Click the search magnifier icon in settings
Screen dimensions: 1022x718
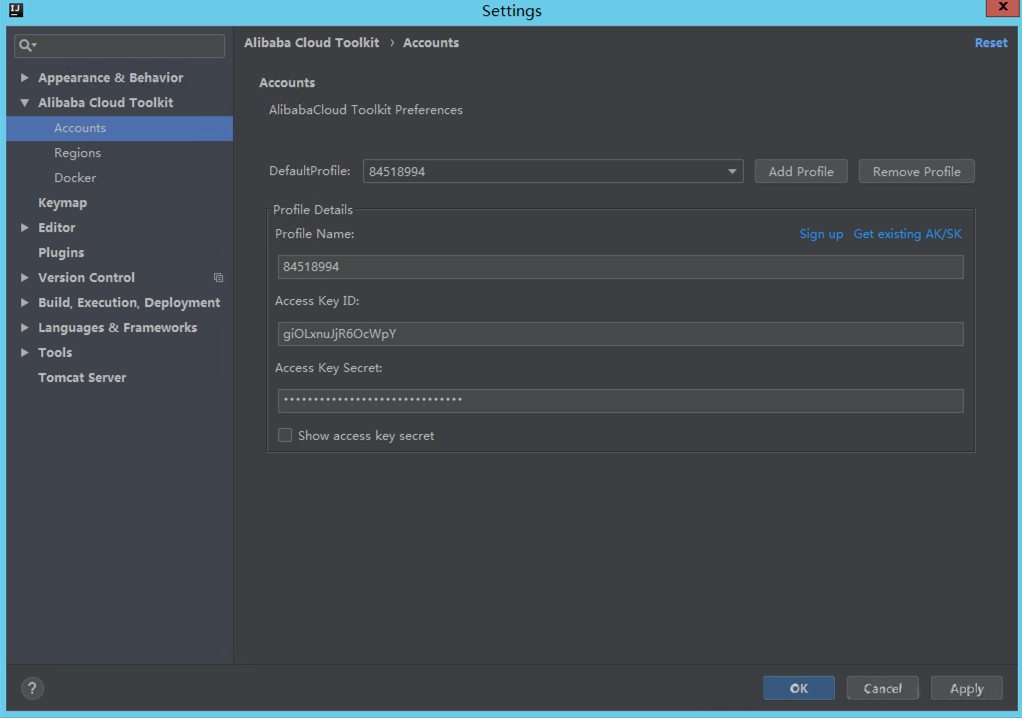click(x=27, y=45)
